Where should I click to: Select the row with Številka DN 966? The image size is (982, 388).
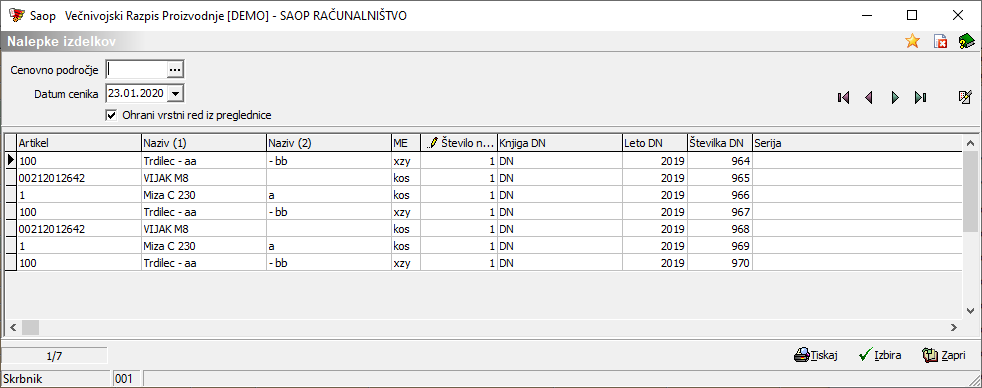(x=483, y=195)
